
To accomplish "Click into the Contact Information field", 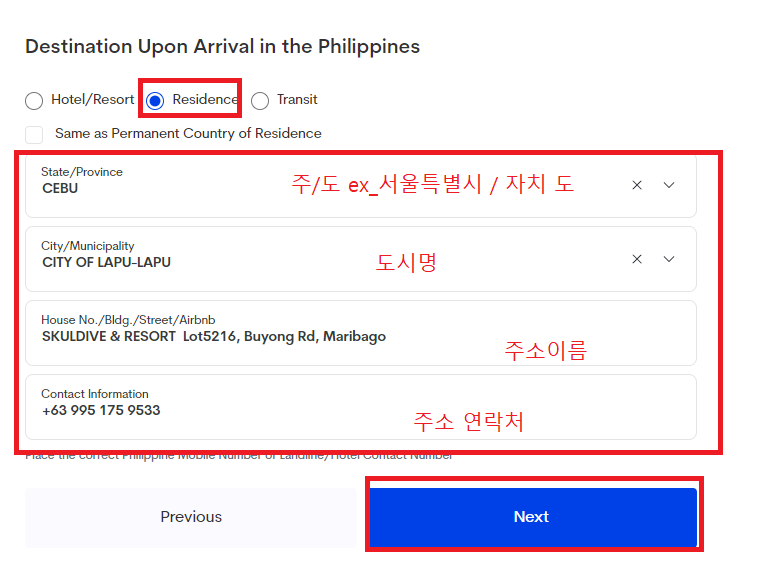I will coord(361,407).
